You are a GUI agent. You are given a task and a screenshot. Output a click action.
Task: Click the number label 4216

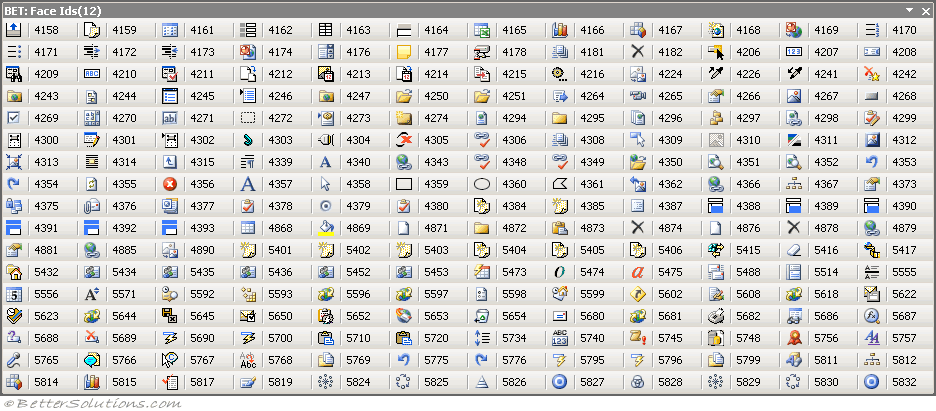592,74
